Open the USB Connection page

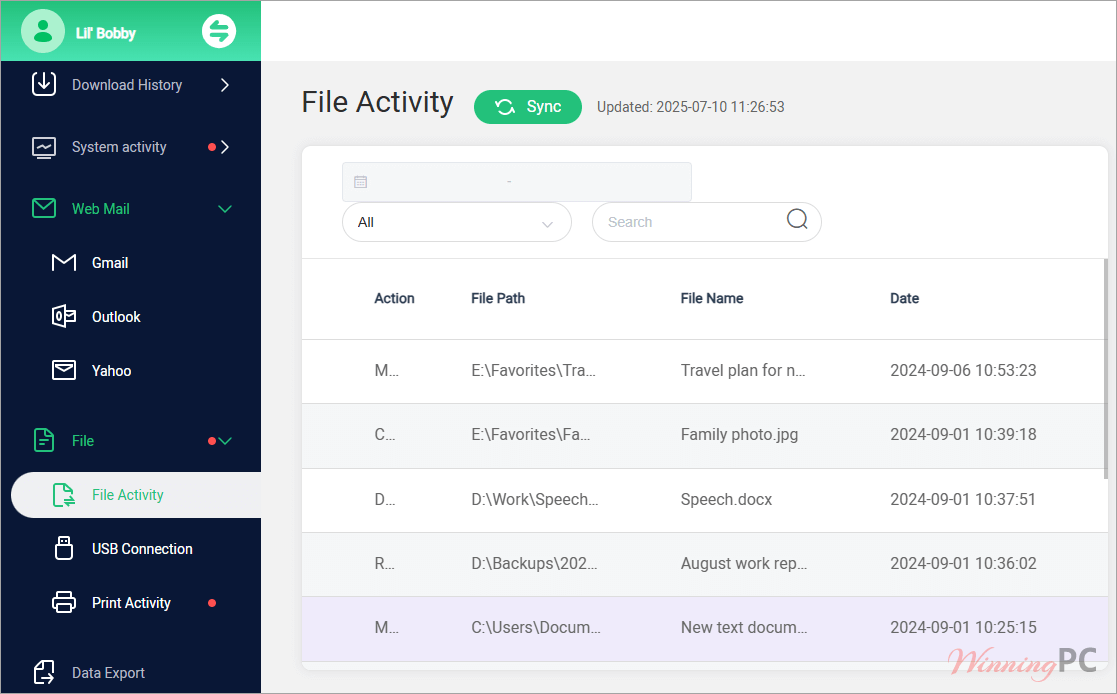point(142,549)
